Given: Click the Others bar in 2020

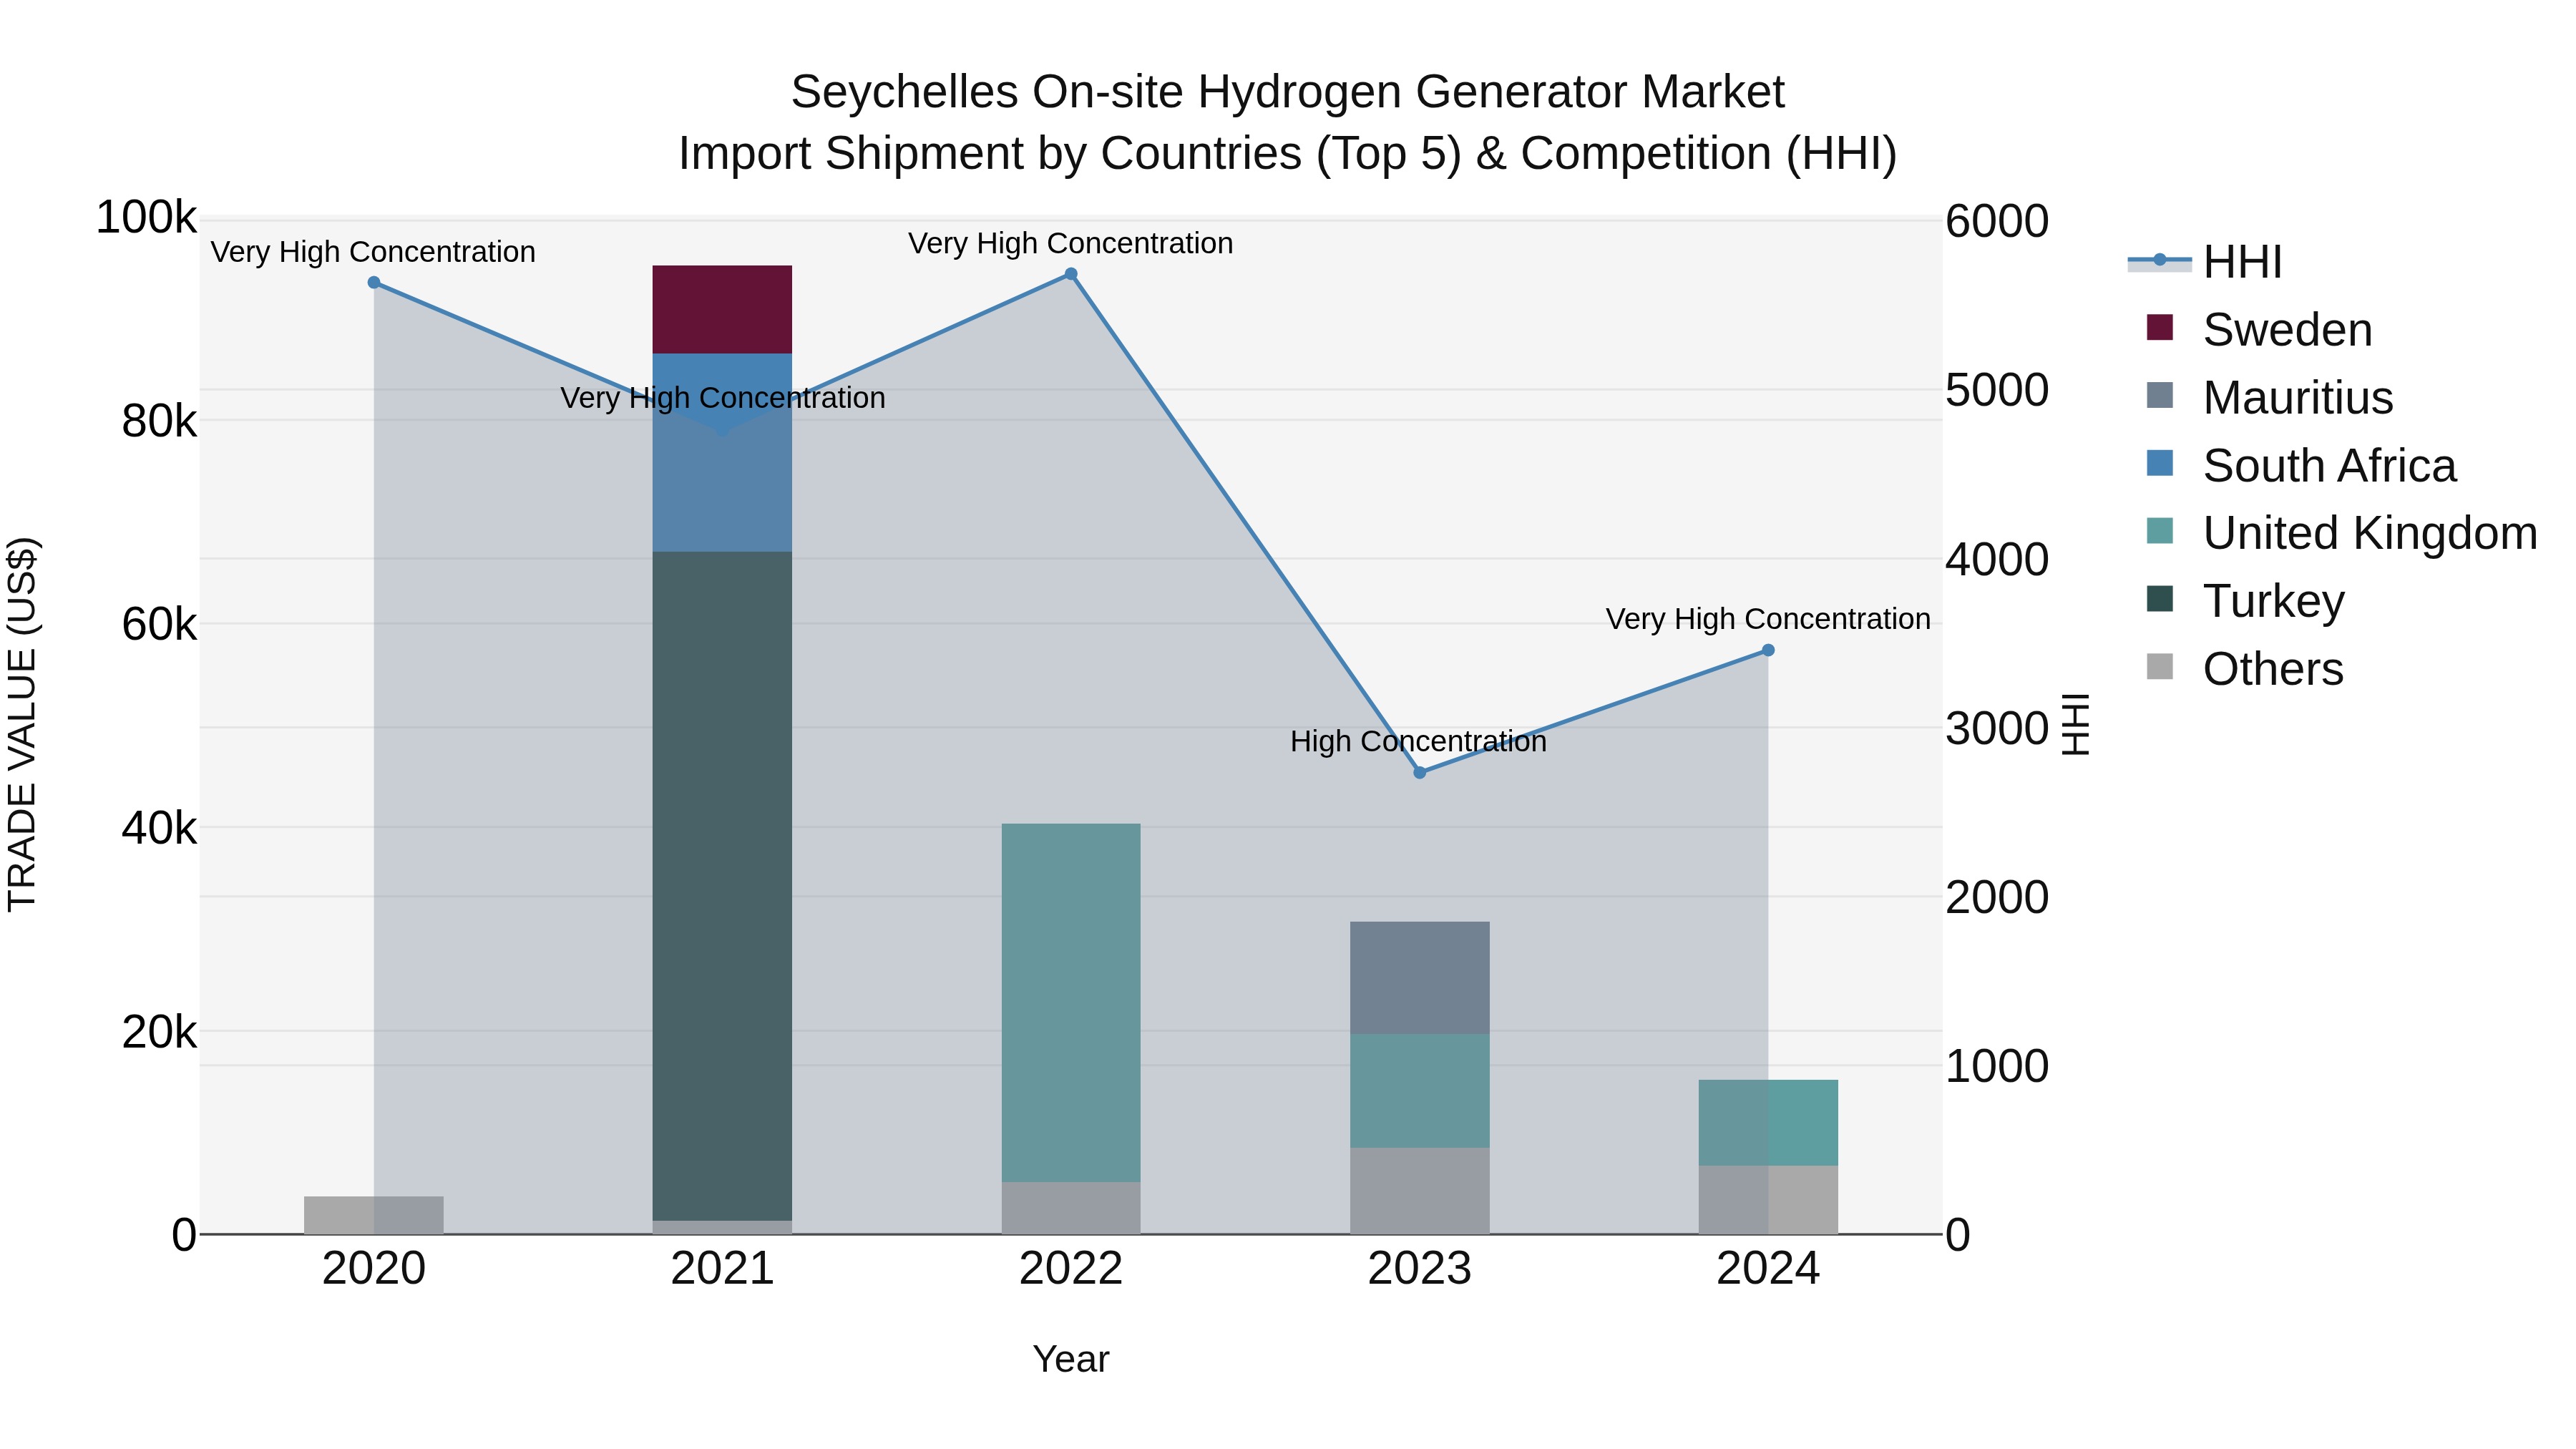Looking at the screenshot, I should [x=374, y=1216].
